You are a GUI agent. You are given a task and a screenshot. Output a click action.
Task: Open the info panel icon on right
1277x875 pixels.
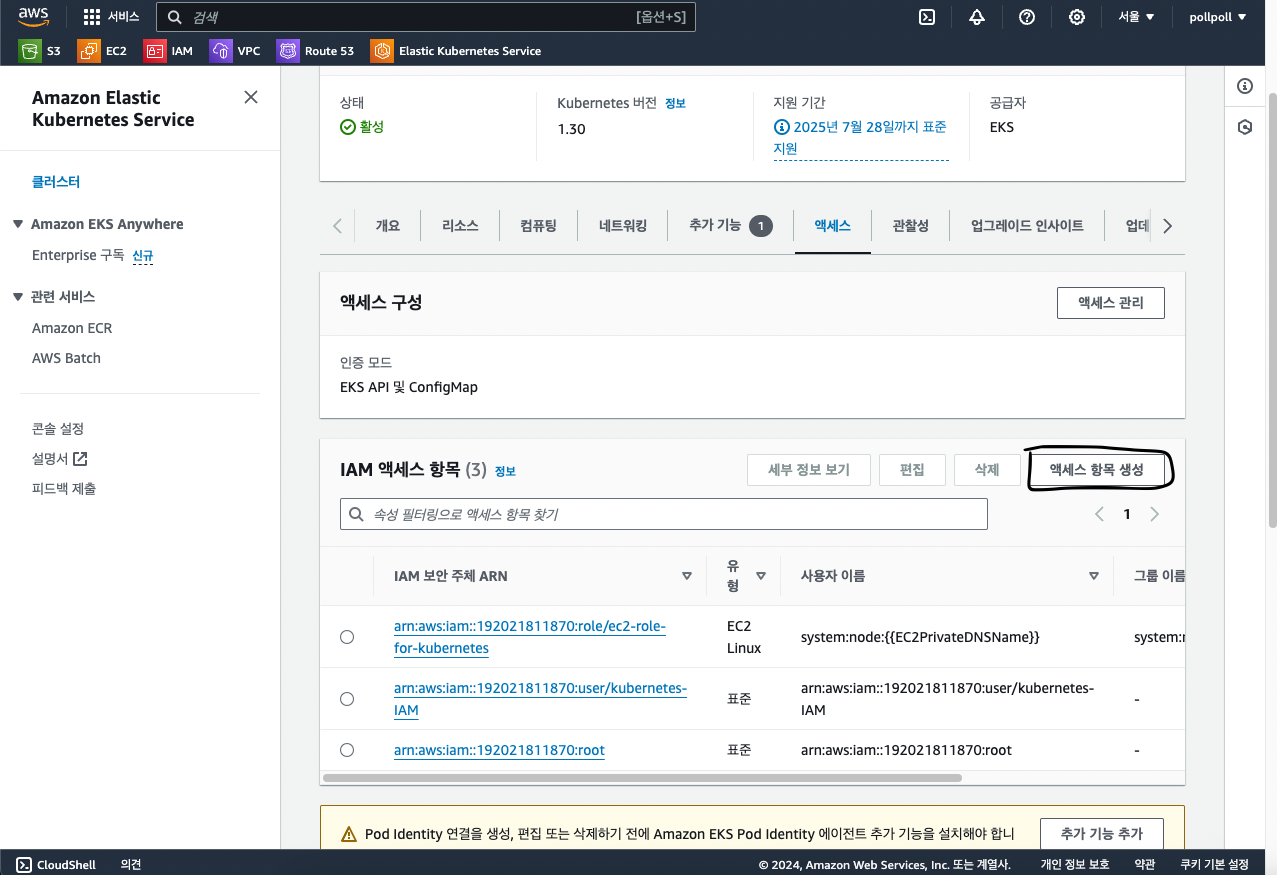[x=1245, y=86]
